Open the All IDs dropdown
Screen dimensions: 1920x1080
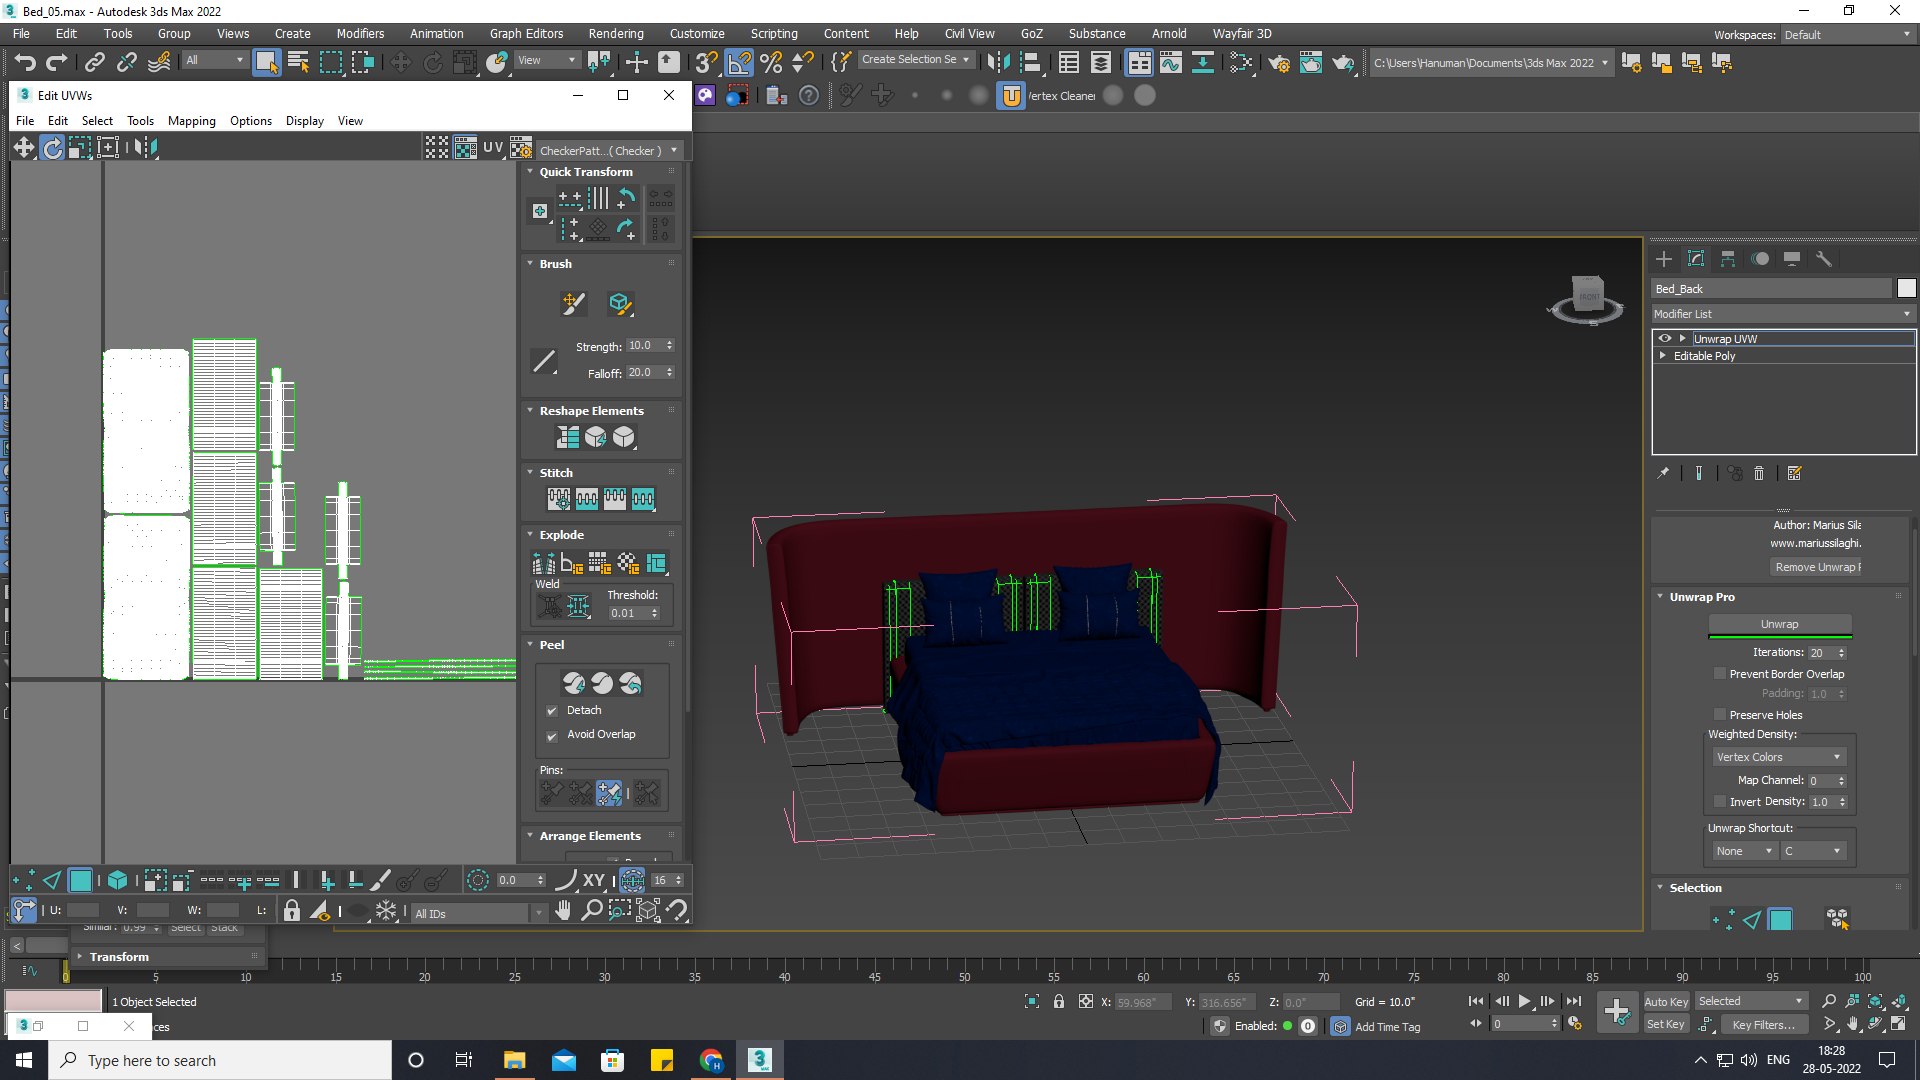tap(479, 913)
